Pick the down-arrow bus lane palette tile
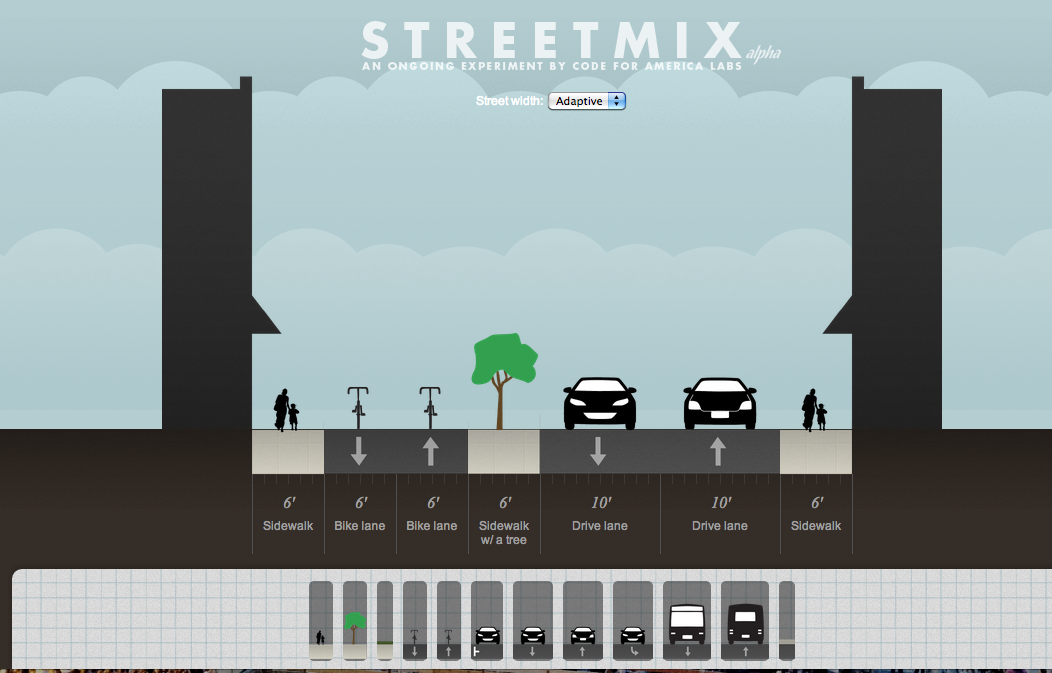Viewport: 1052px width, 673px height. [x=687, y=621]
